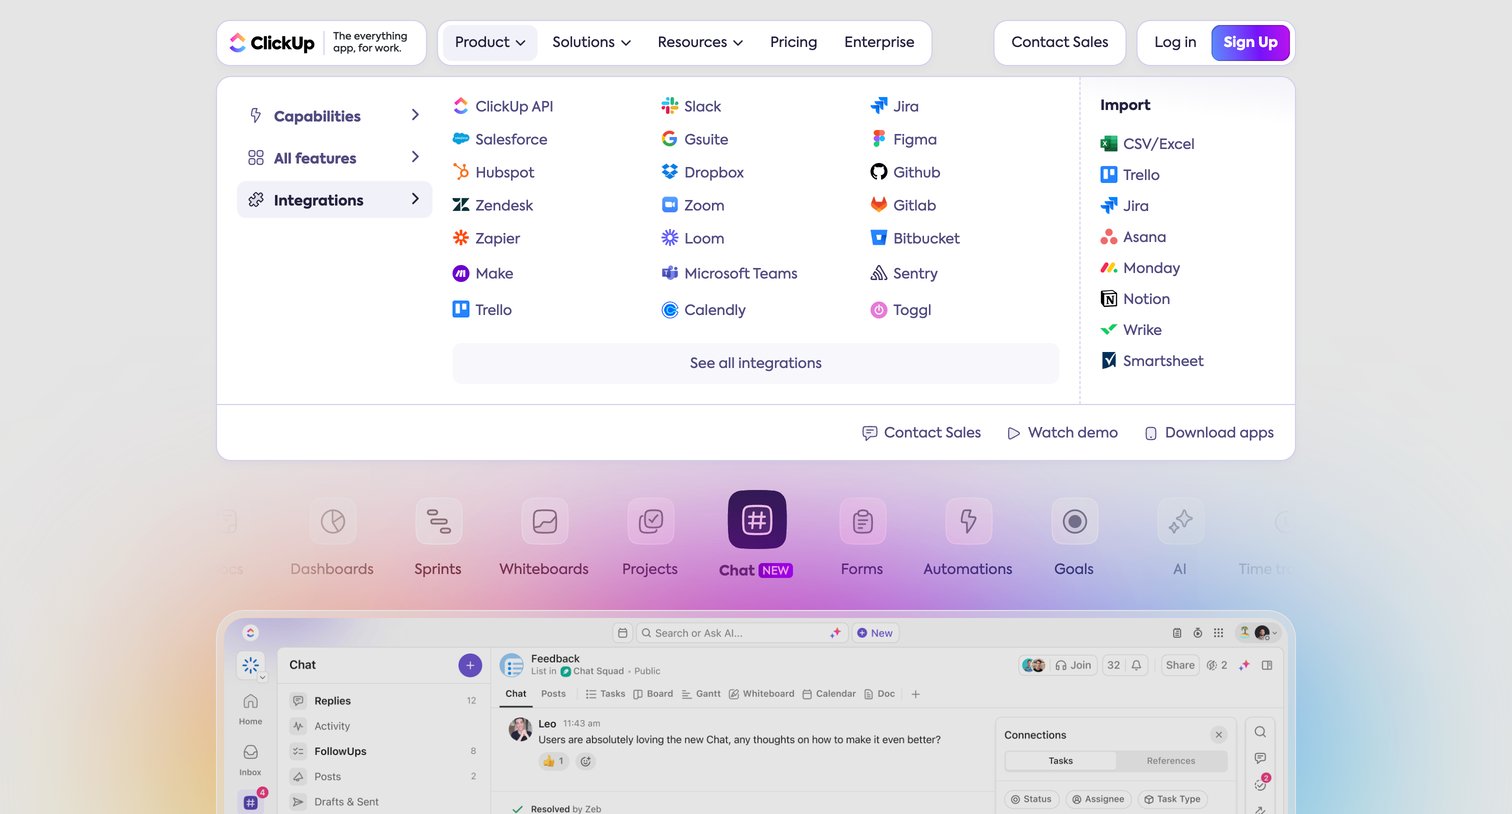Close the Connections panel
This screenshot has width=1512, height=814.
click(x=1218, y=735)
